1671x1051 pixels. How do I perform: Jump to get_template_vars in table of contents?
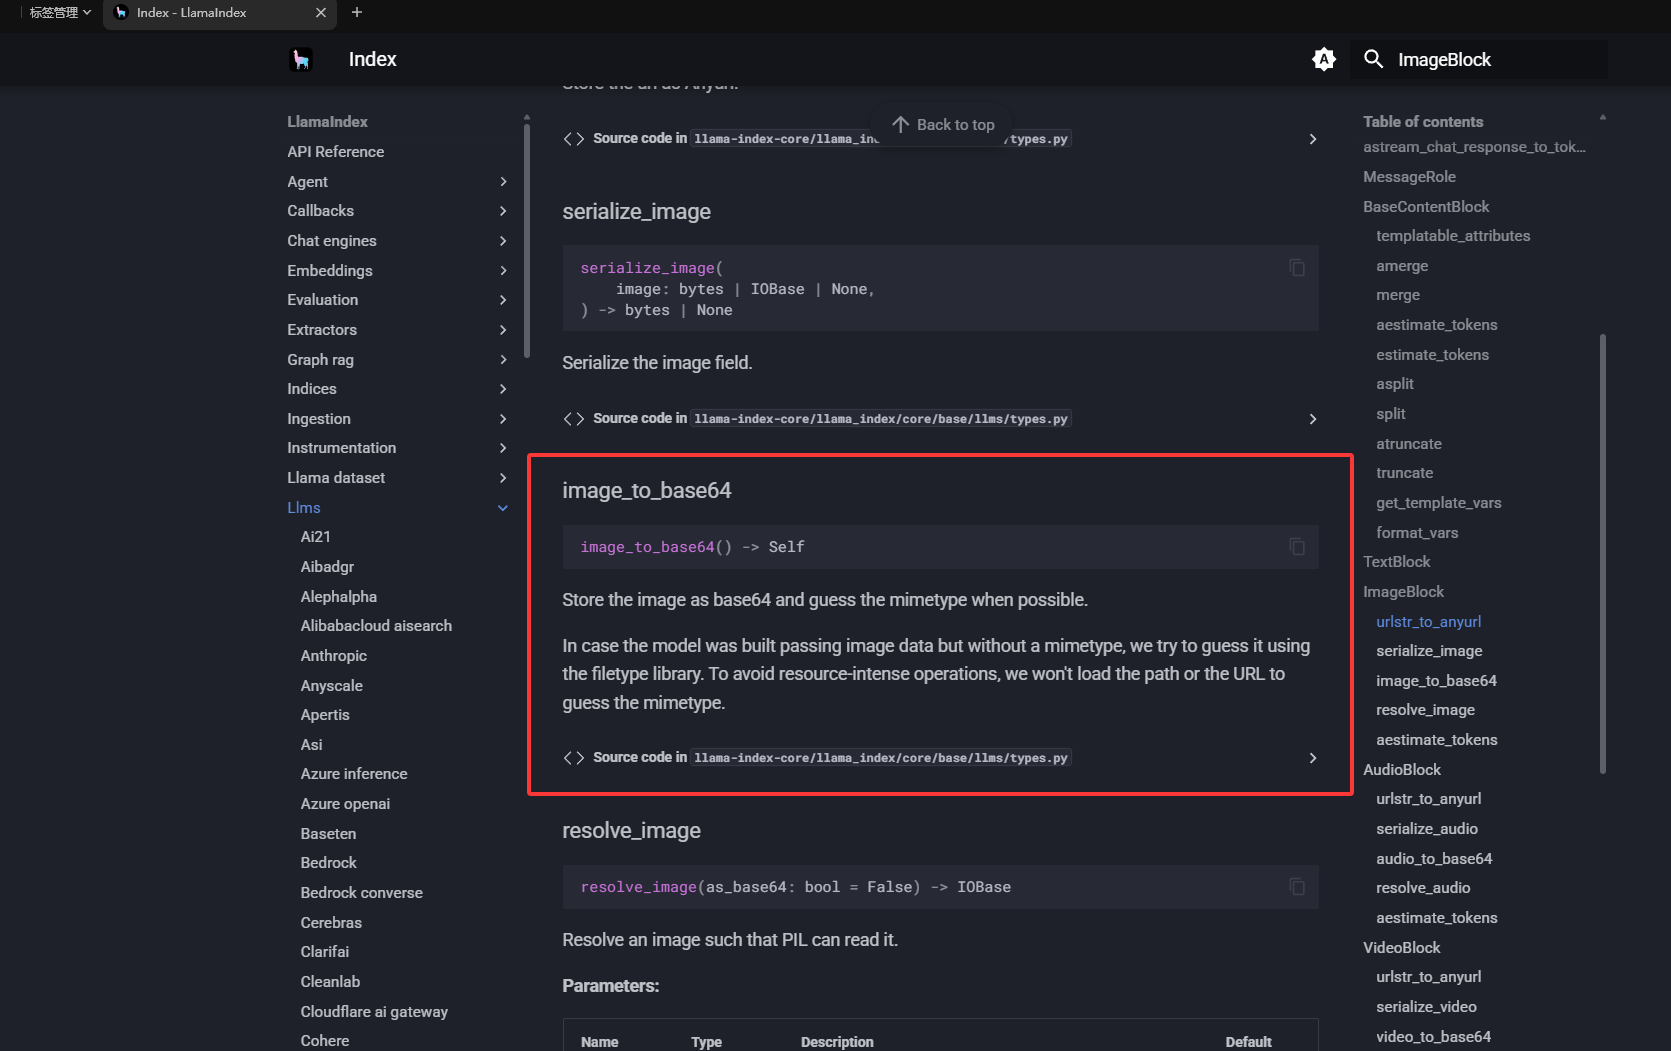click(x=1439, y=503)
